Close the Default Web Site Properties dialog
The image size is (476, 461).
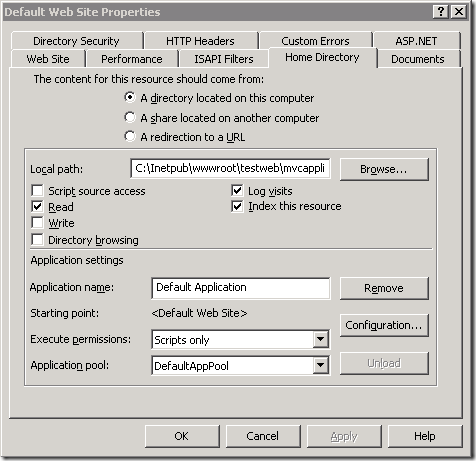459,12
